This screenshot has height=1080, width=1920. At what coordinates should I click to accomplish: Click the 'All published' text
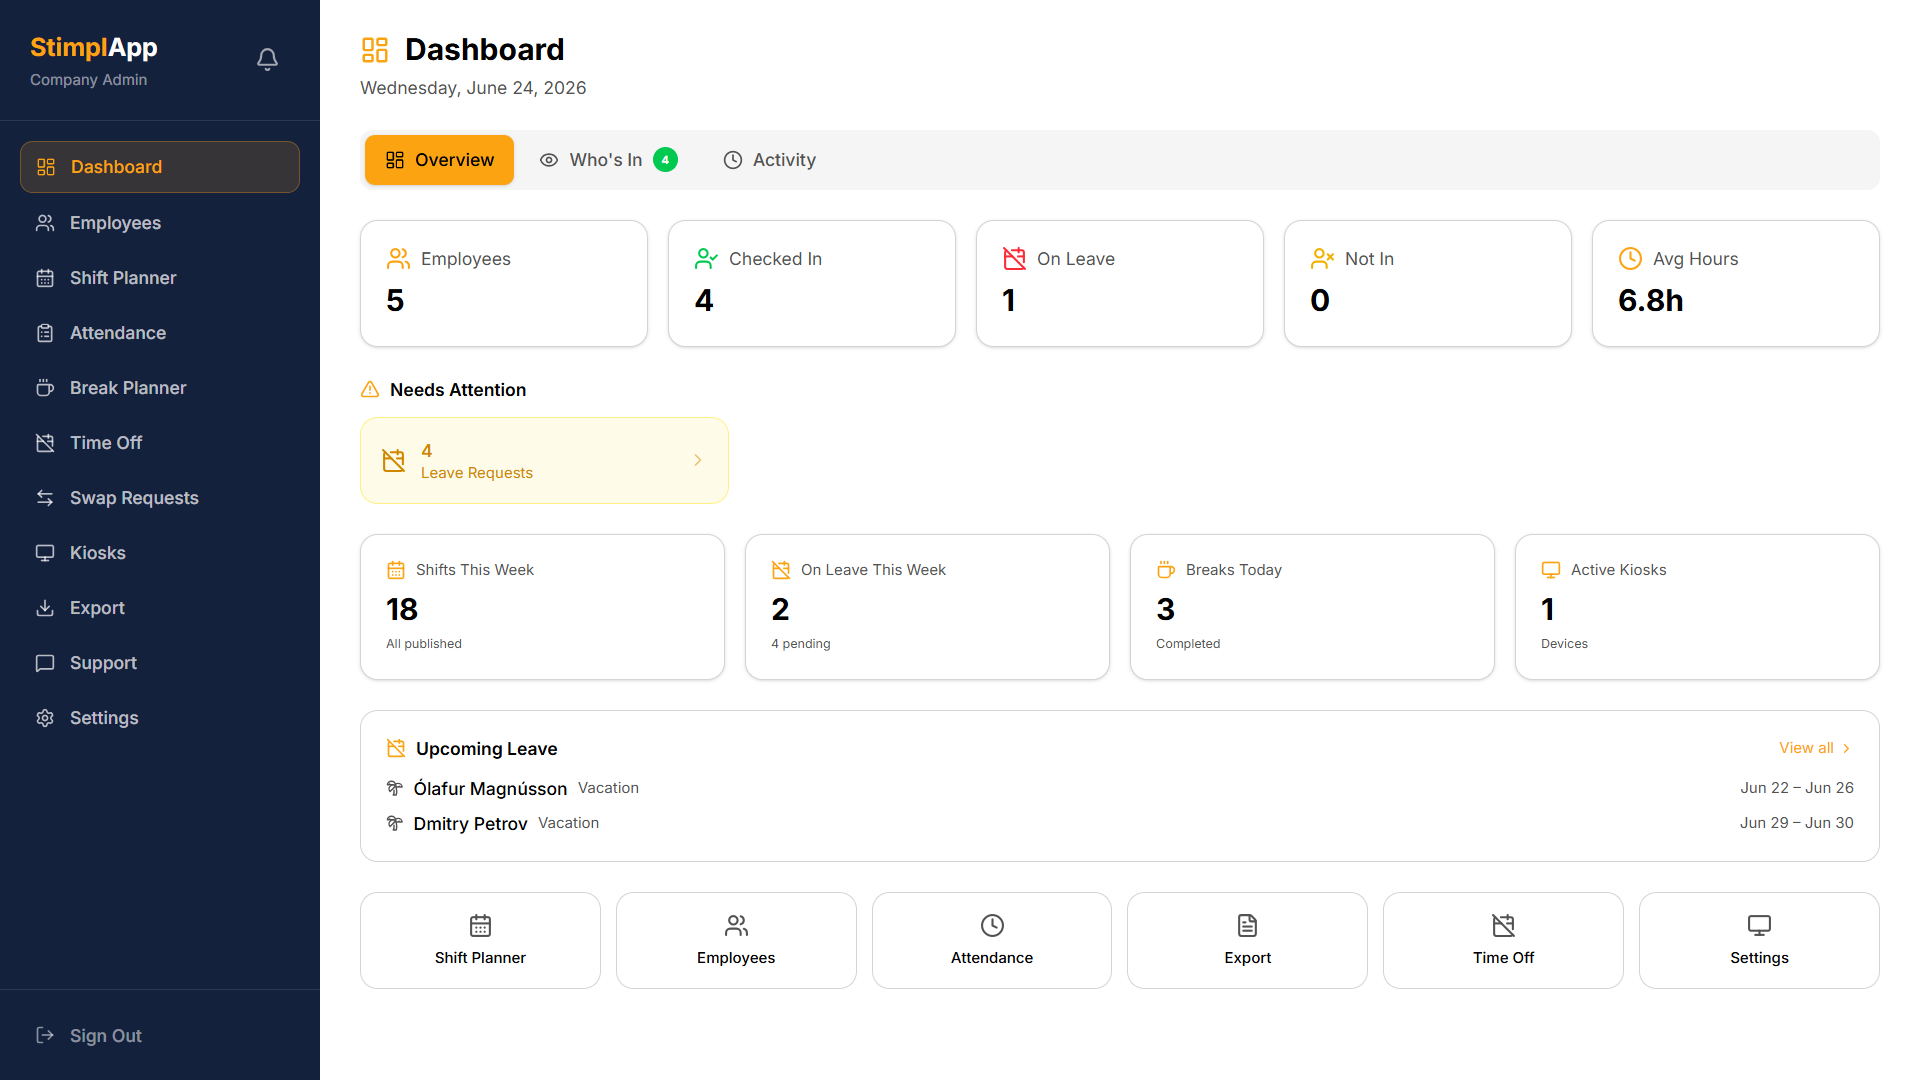(424, 644)
